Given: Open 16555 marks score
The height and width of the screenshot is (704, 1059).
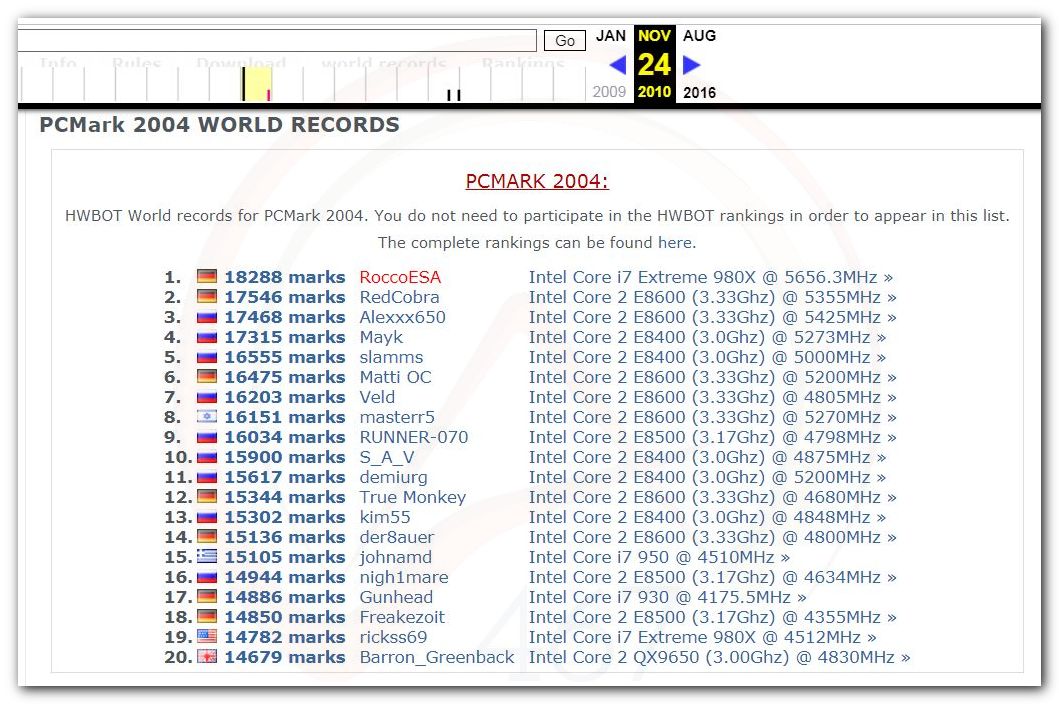Looking at the screenshot, I should 284,357.
